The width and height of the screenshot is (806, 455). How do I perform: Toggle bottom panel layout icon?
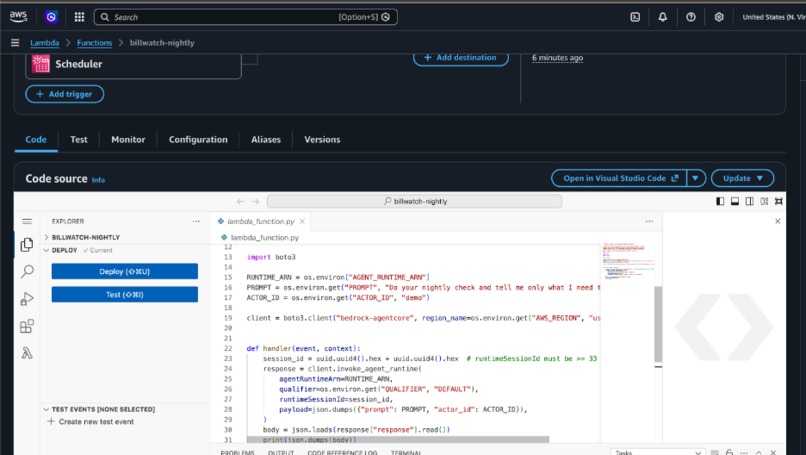(735, 201)
